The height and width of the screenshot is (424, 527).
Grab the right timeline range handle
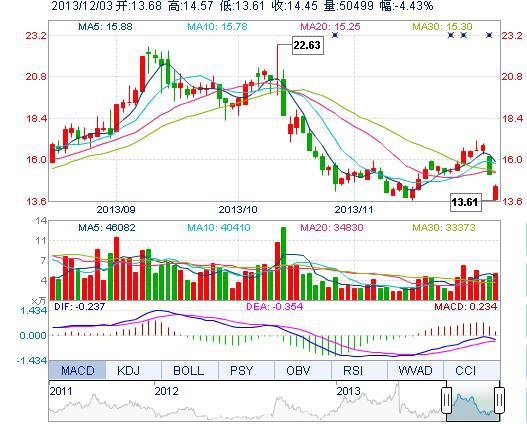(x=499, y=400)
